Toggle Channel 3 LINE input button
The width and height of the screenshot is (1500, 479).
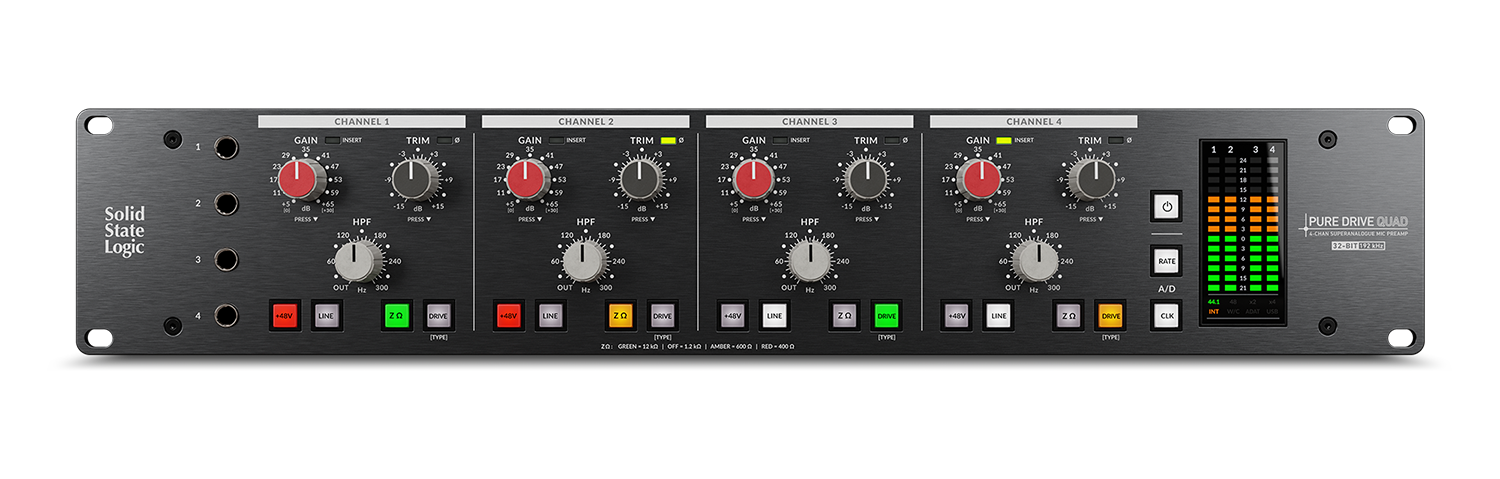tap(774, 316)
